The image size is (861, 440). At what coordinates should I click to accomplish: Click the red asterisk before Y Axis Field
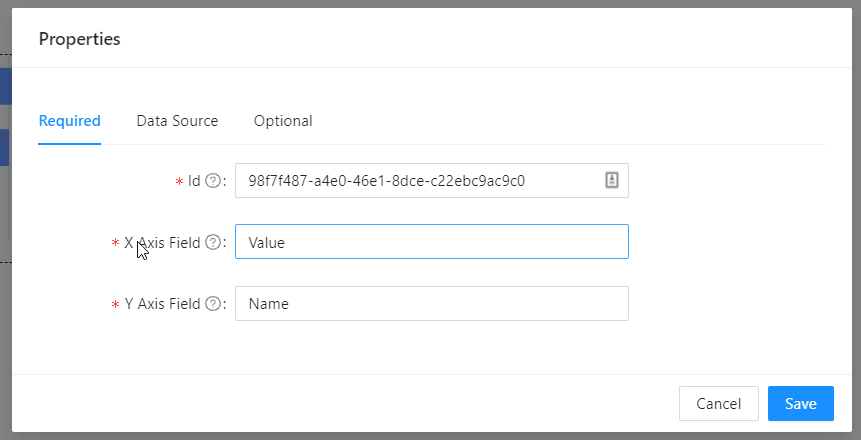(115, 305)
